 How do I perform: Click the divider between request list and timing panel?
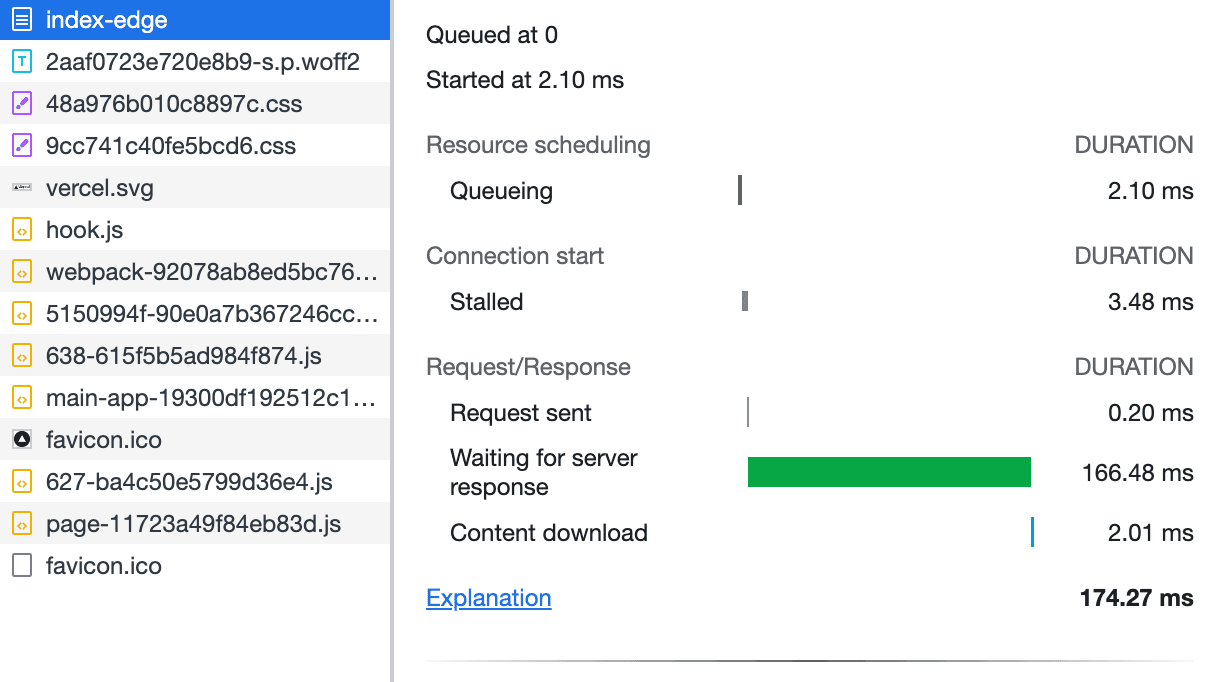[392, 340]
